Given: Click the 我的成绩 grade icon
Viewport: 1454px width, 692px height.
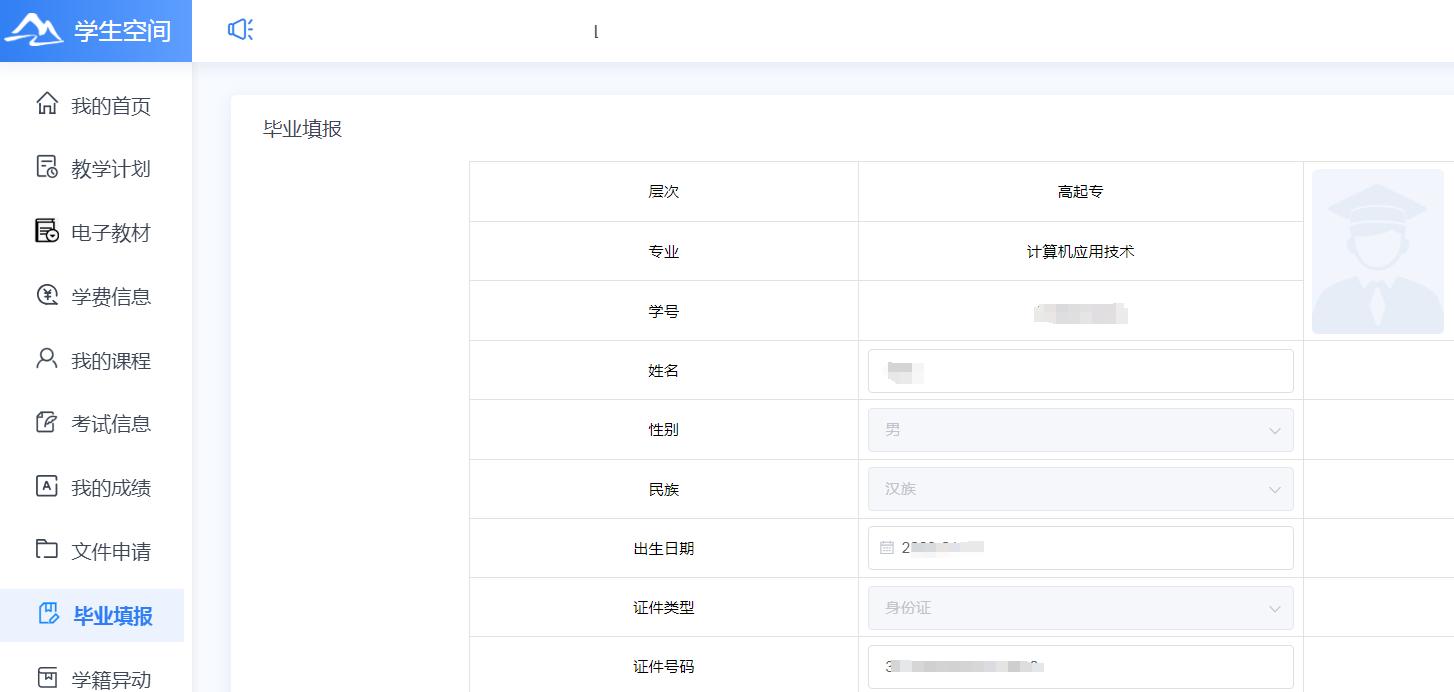Looking at the screenshot, I should coord(47,486).
